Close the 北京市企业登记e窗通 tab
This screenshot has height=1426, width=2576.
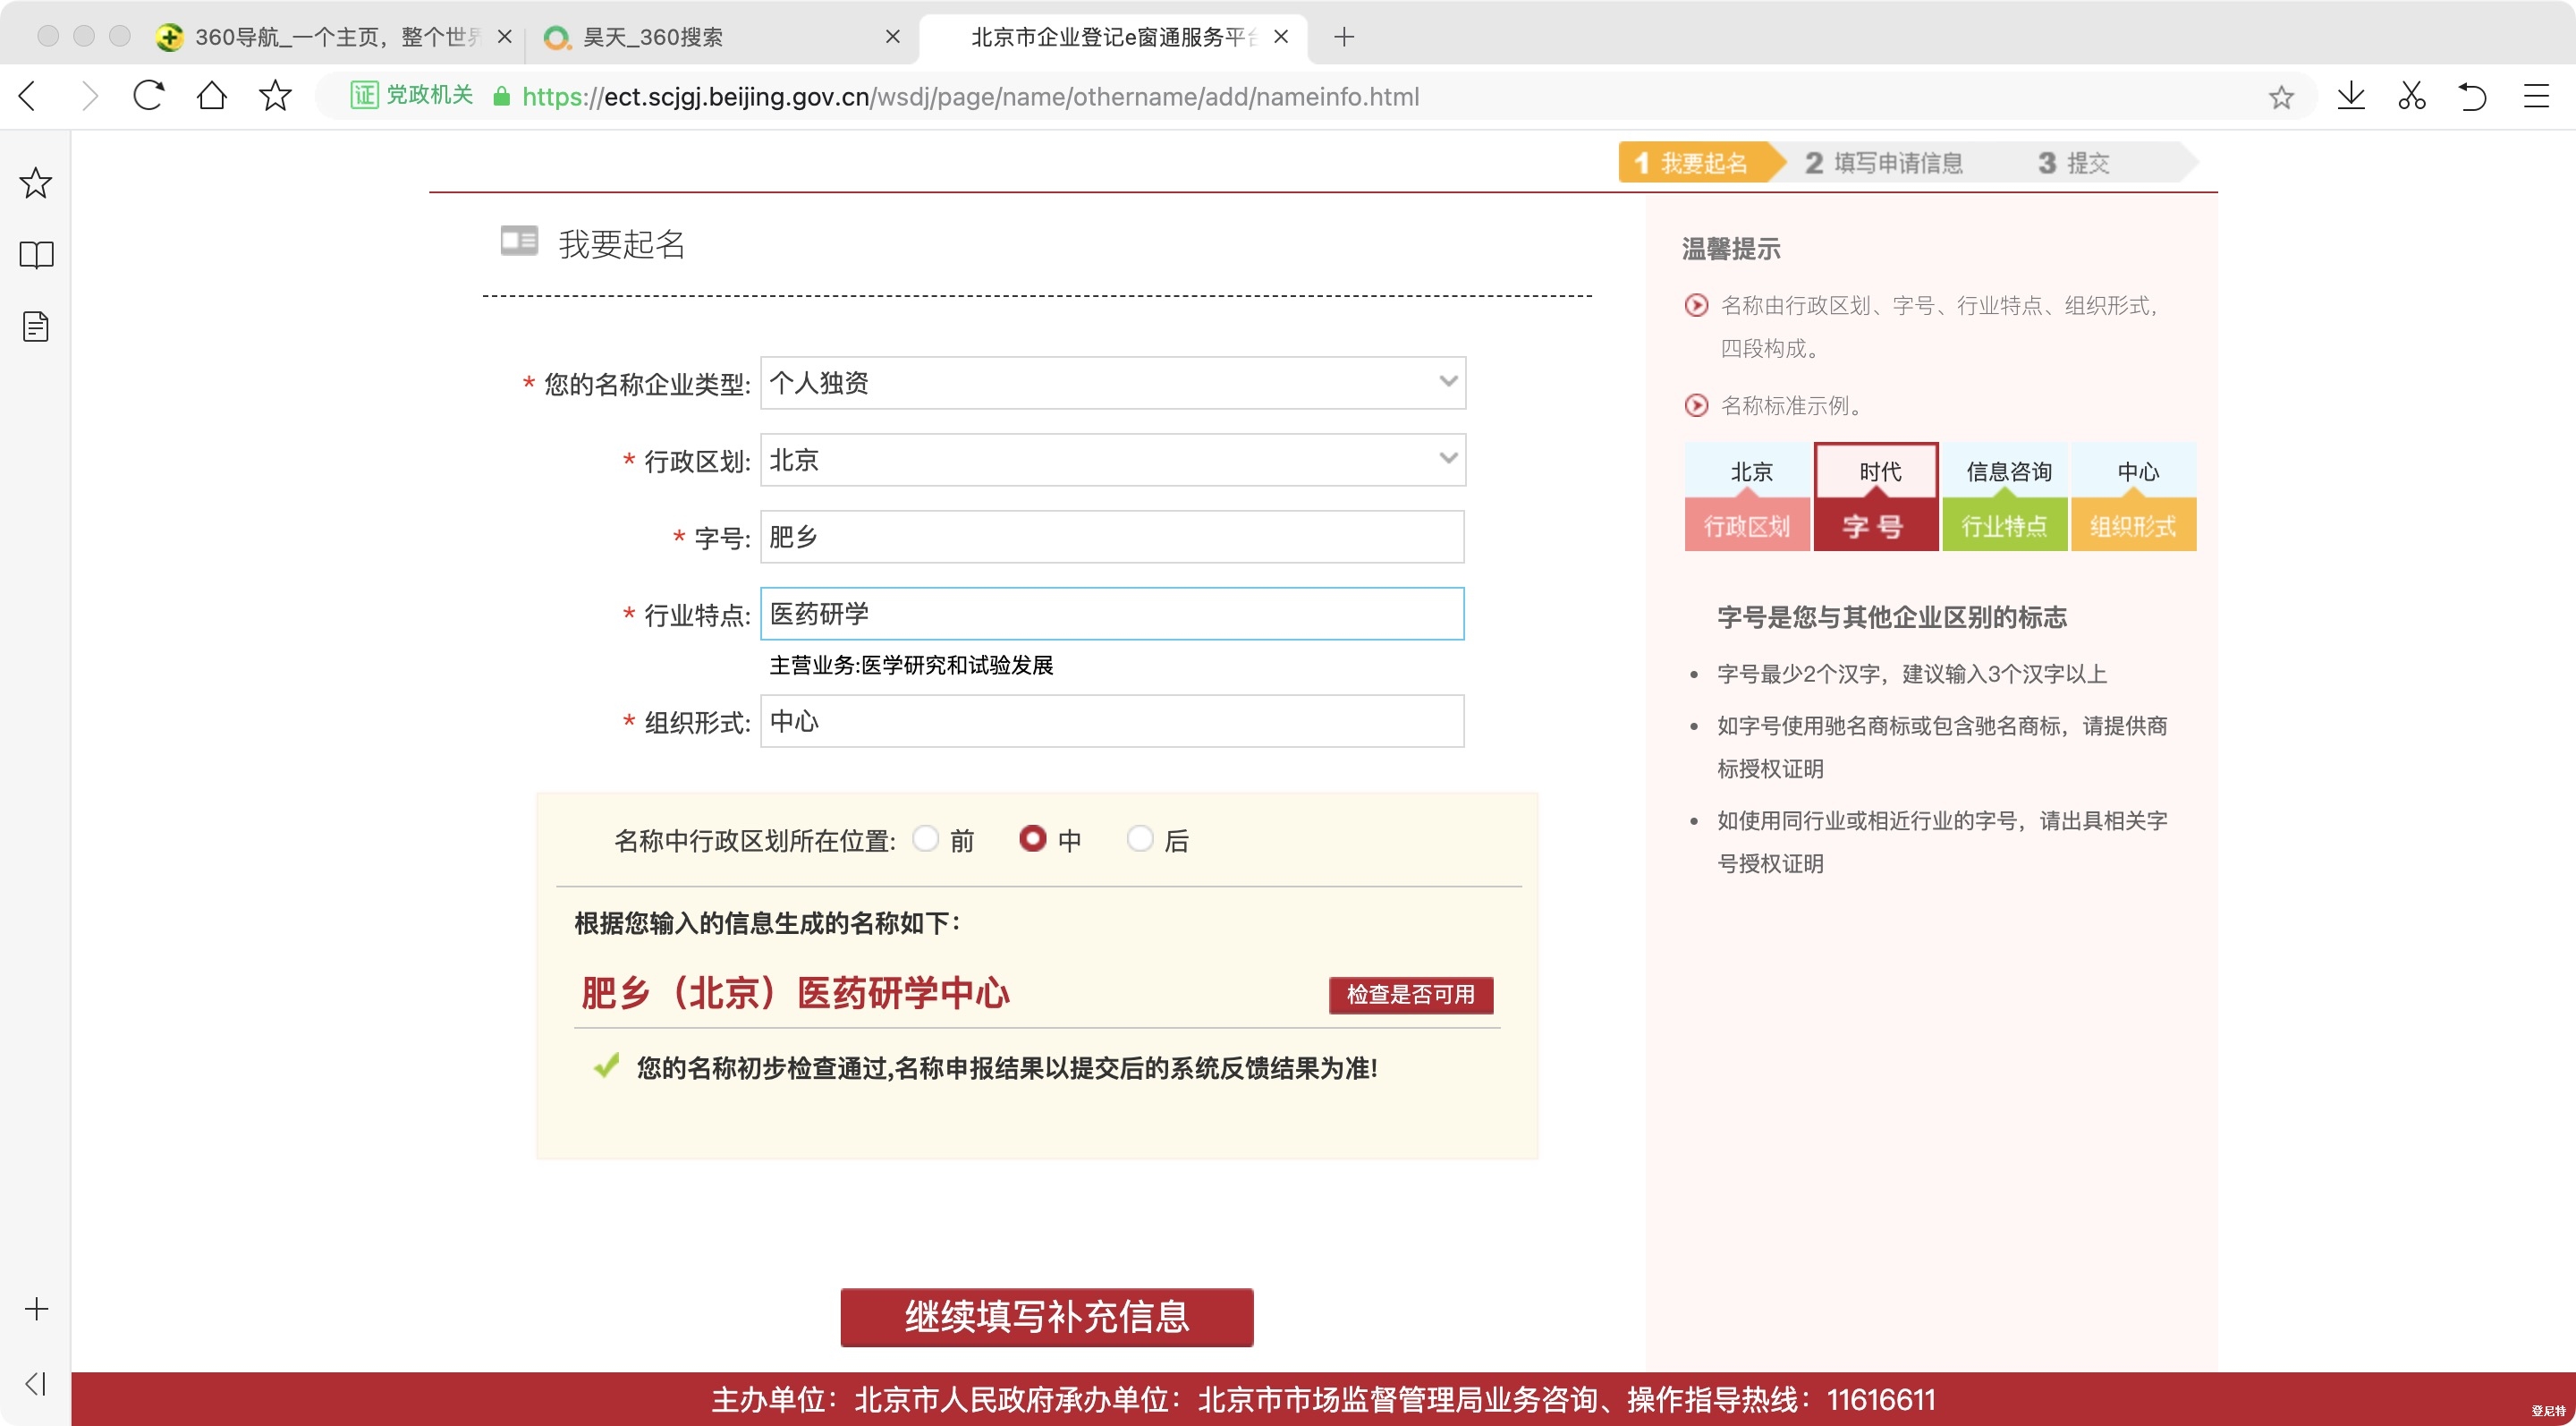1281,37
